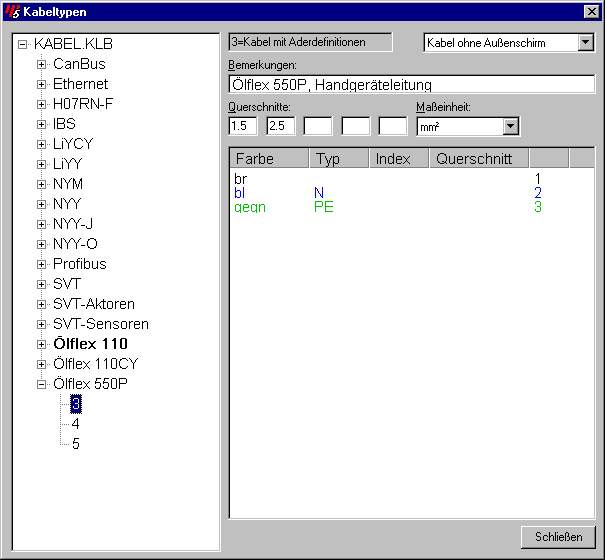Select the KABEL.KLB root entry
Viewport: 605px width, 560px height.
point(73,44)
